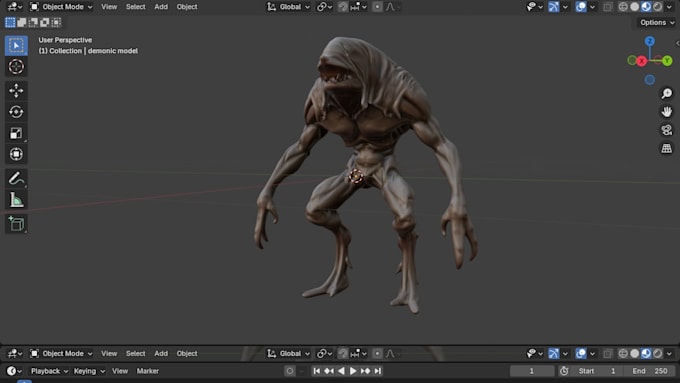Choose the extend-selection mode icon
The image size is (680, 383).
pos(22,23)
